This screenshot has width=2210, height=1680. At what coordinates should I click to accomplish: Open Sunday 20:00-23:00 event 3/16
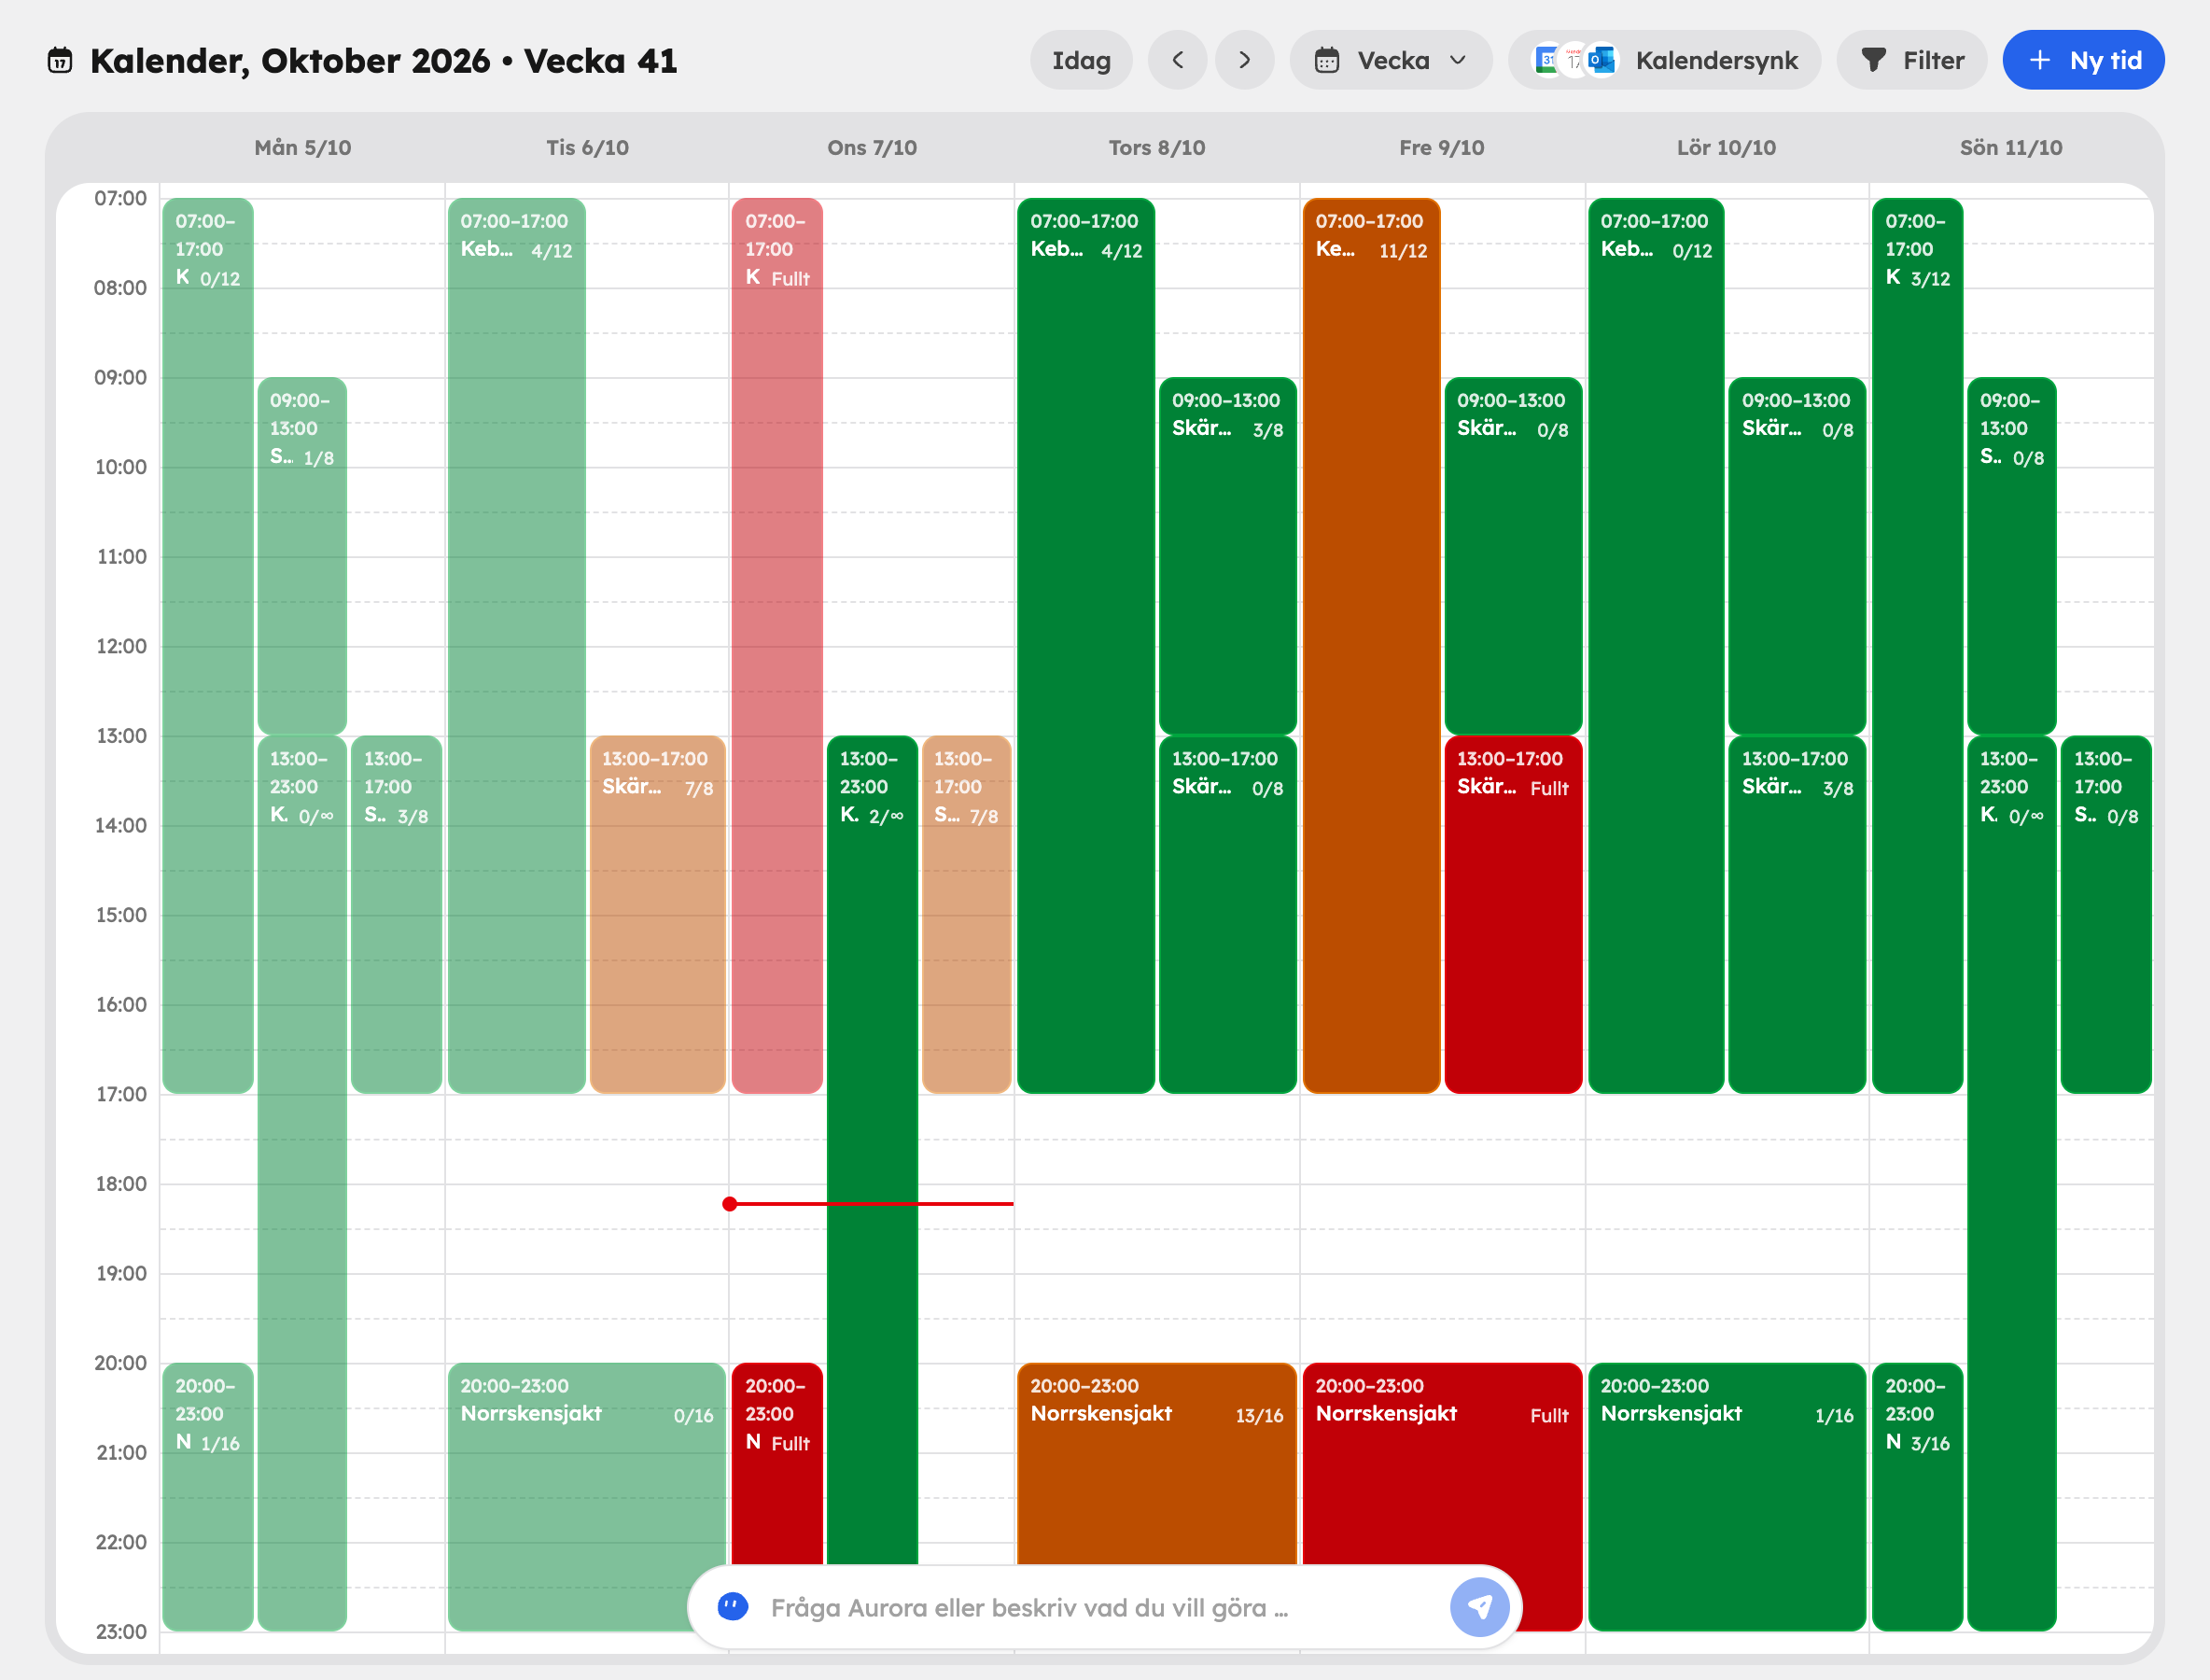(1917, 1496)
